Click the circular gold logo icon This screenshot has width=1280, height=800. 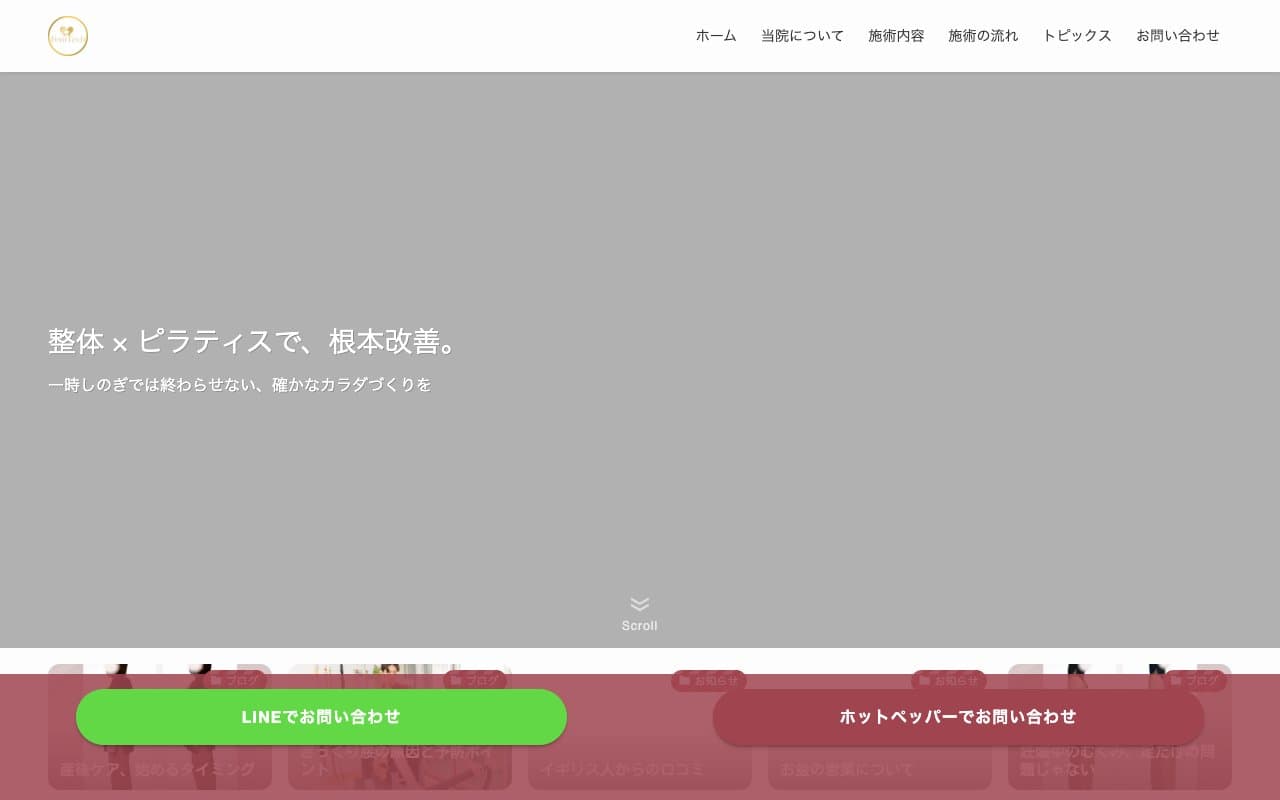[68, 36]
